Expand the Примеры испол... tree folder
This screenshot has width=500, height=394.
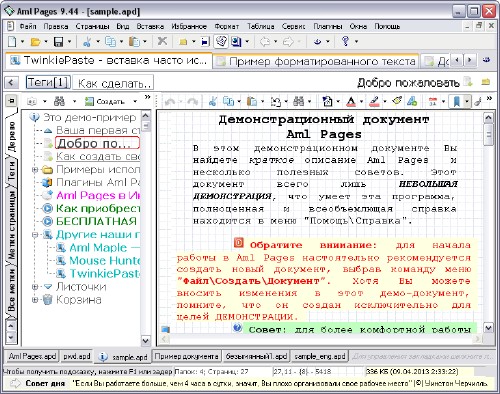[35, 170]
